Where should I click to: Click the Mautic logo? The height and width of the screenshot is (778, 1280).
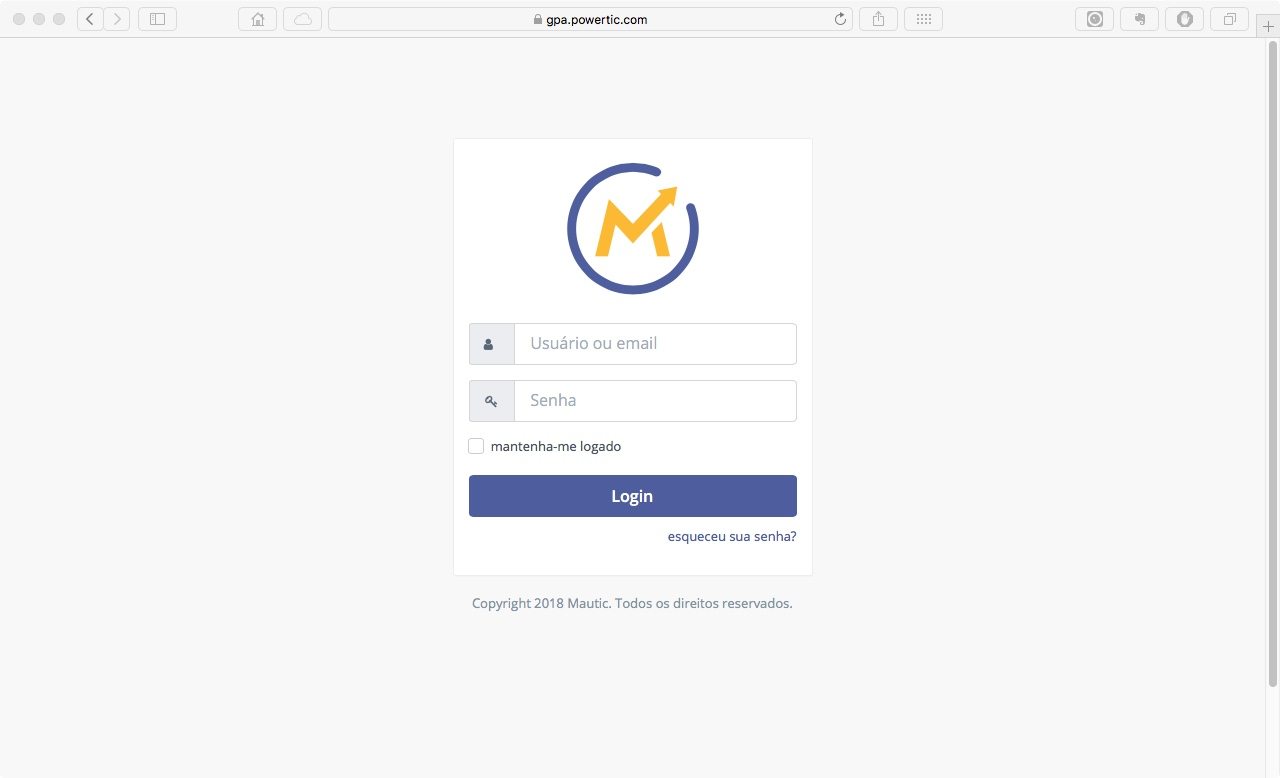point(632,228)
